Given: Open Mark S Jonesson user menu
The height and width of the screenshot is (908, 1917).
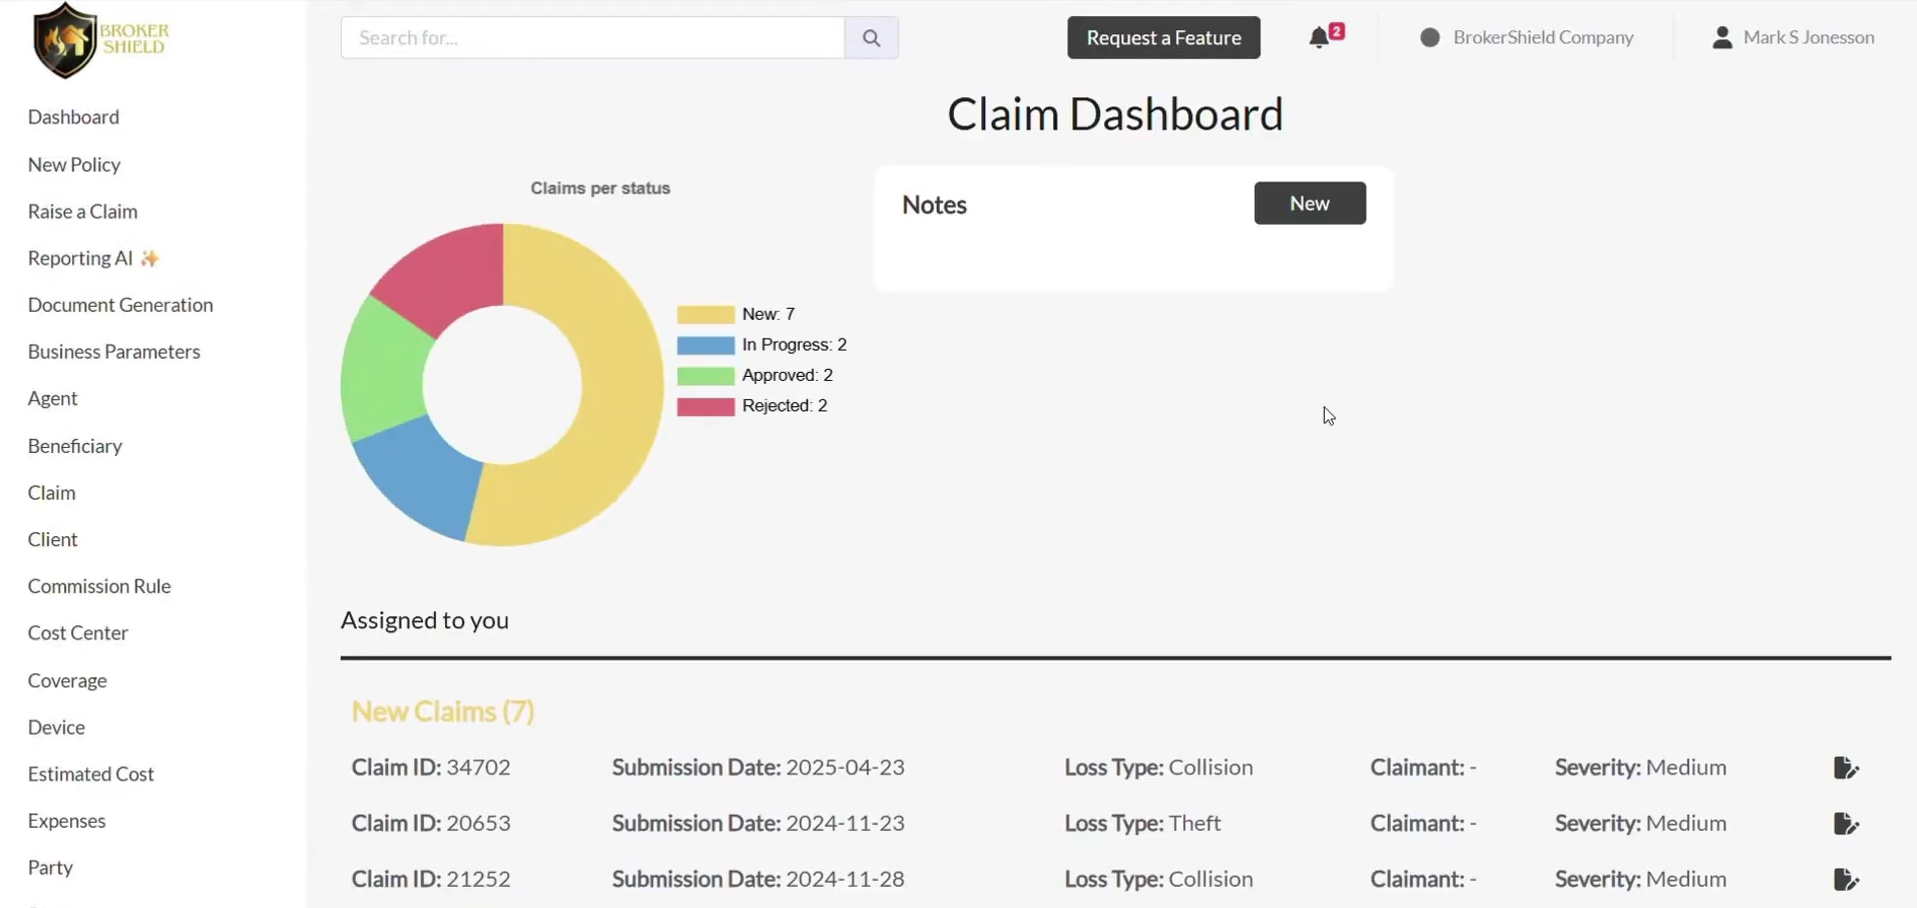Looking at the screenshot, I should (x=1808, y=37).
